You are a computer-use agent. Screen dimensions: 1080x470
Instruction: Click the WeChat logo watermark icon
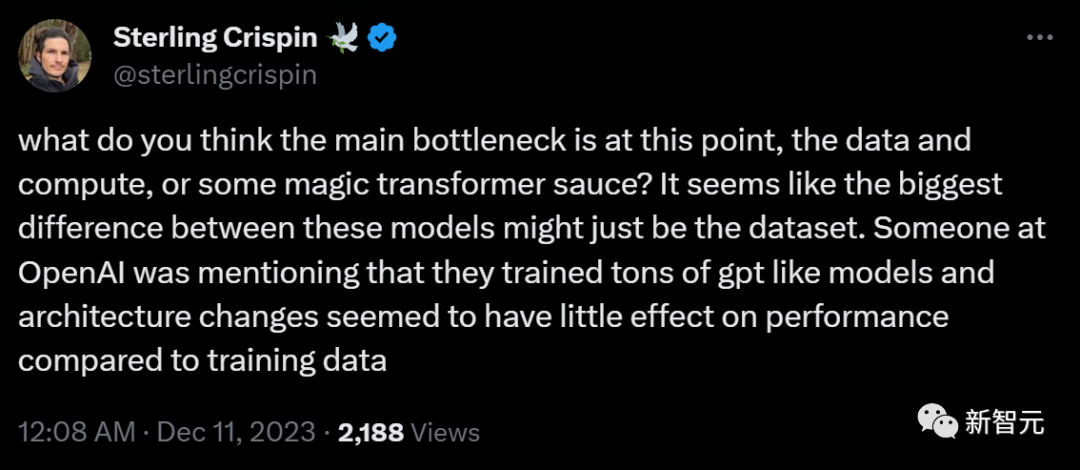point(937,423)
